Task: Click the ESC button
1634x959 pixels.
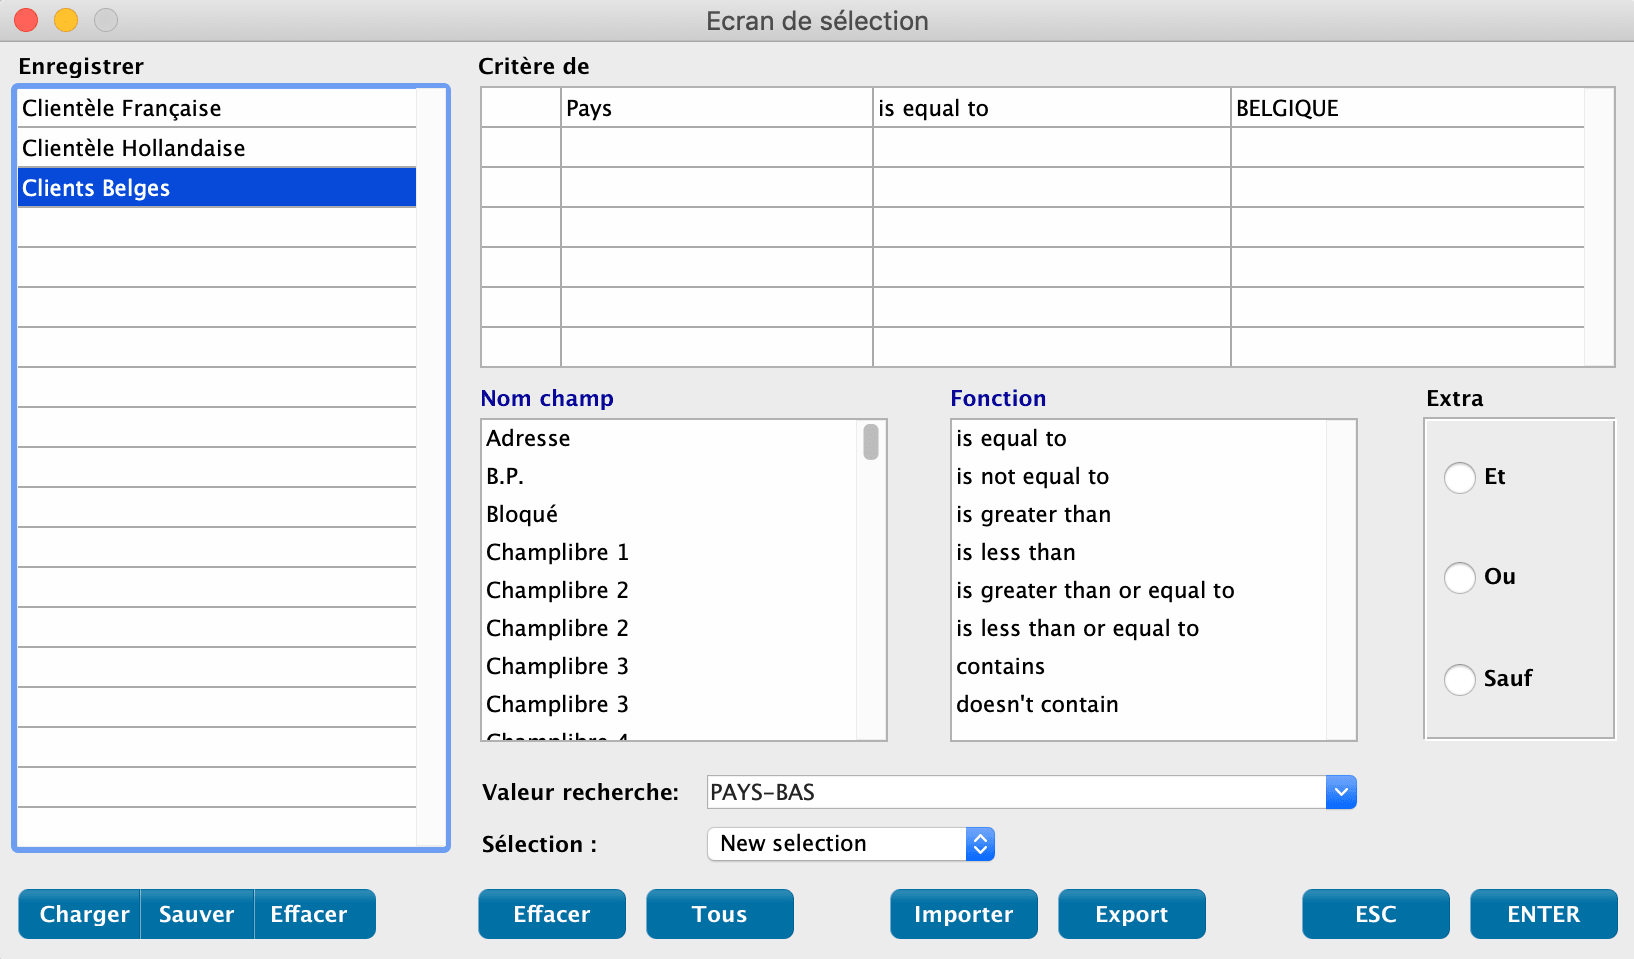Action: (1376, 914)
